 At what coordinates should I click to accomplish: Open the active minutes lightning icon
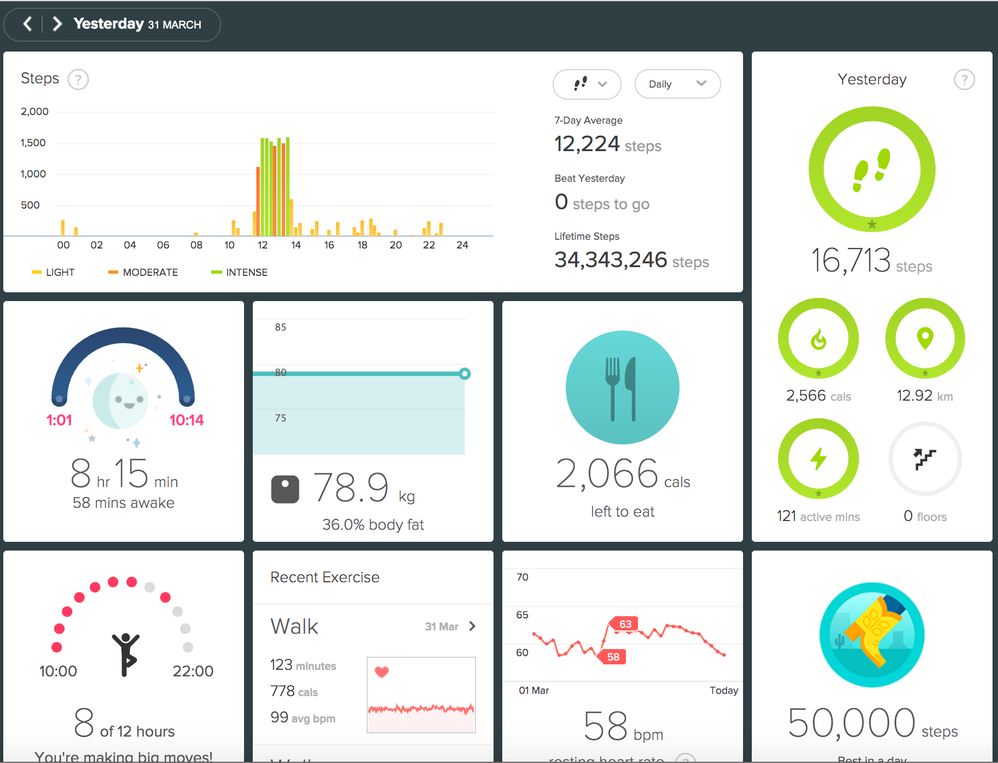coord(818,459)
